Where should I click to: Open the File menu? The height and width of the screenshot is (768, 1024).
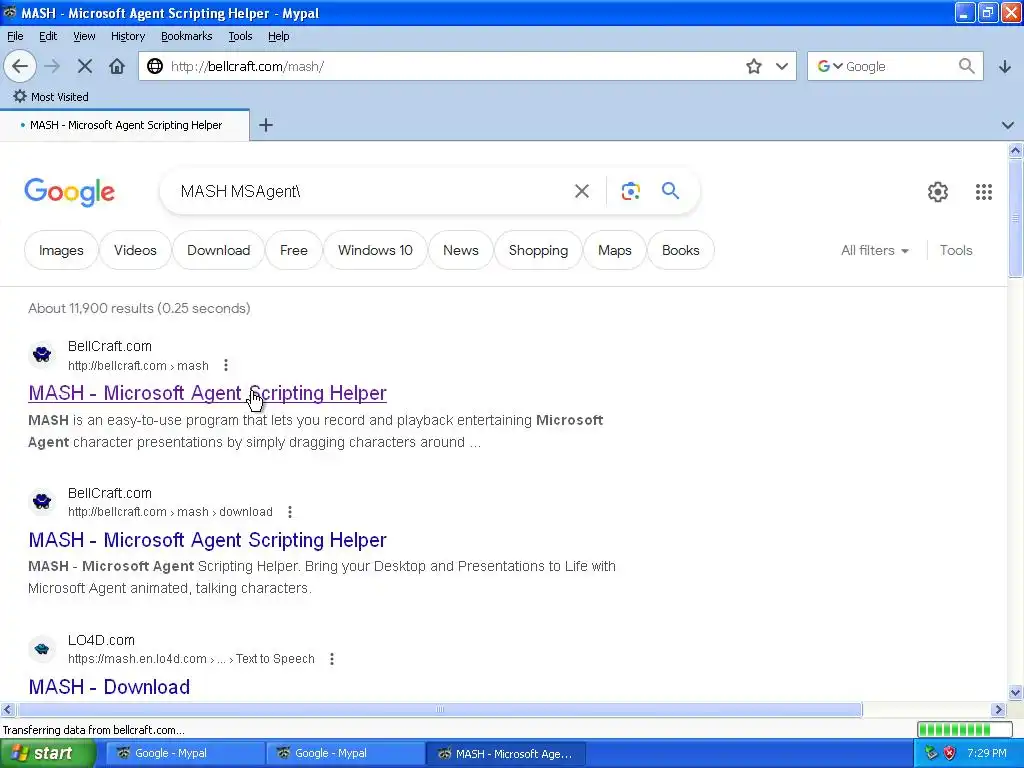(15, 36)
